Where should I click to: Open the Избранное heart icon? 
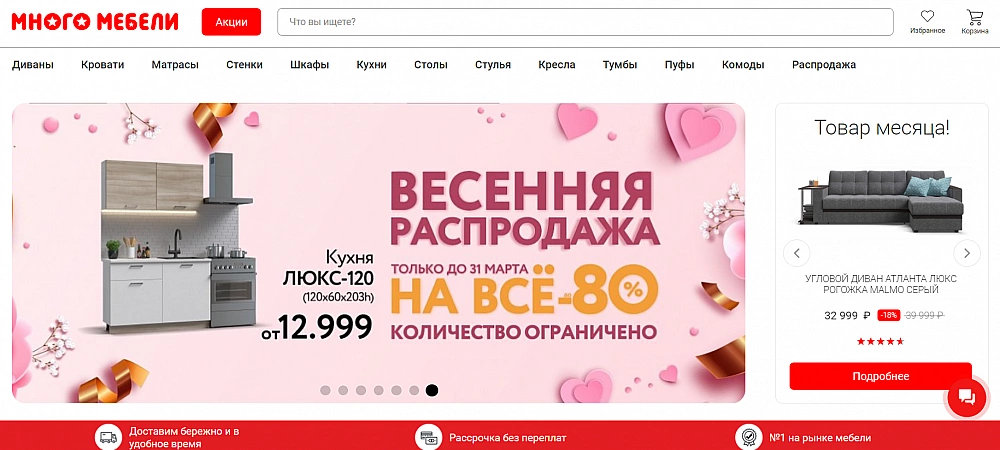pos(927,17)
